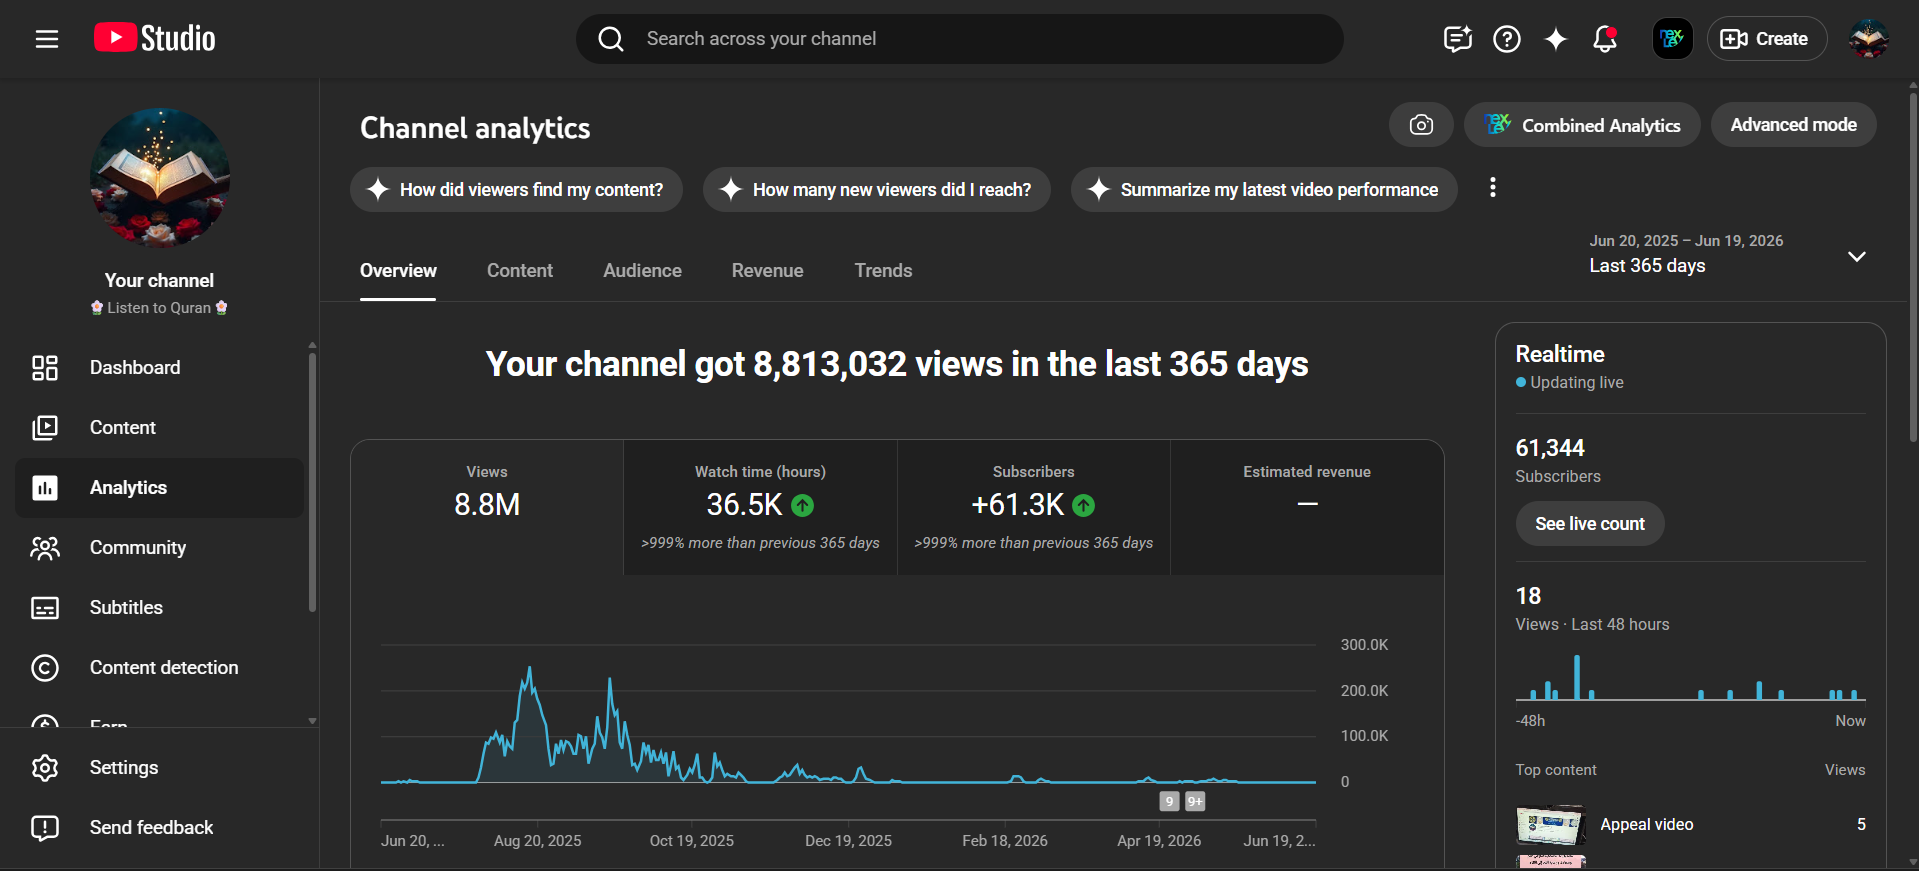1919x871 pixels.
Task: Click the Content detection copyright icon
Action: (x=45, y=668)
